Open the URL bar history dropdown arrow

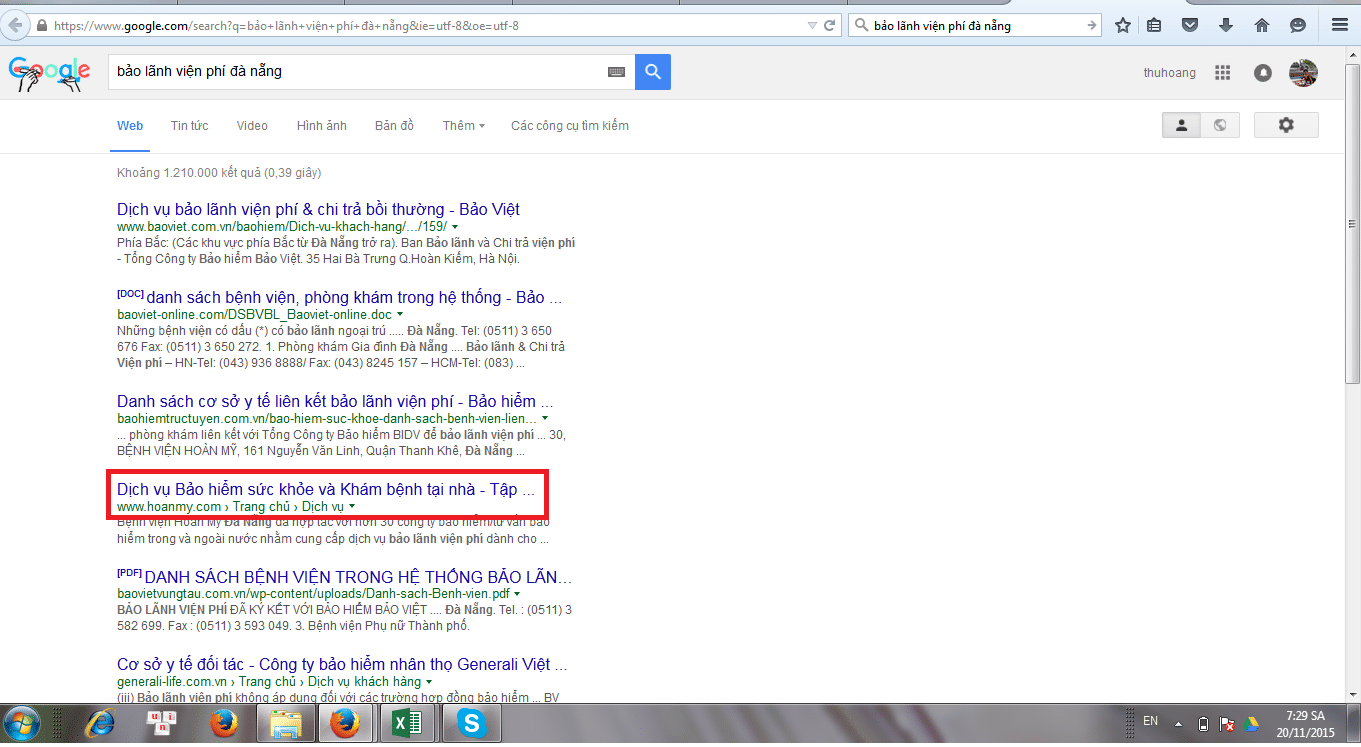click(811, 25)
